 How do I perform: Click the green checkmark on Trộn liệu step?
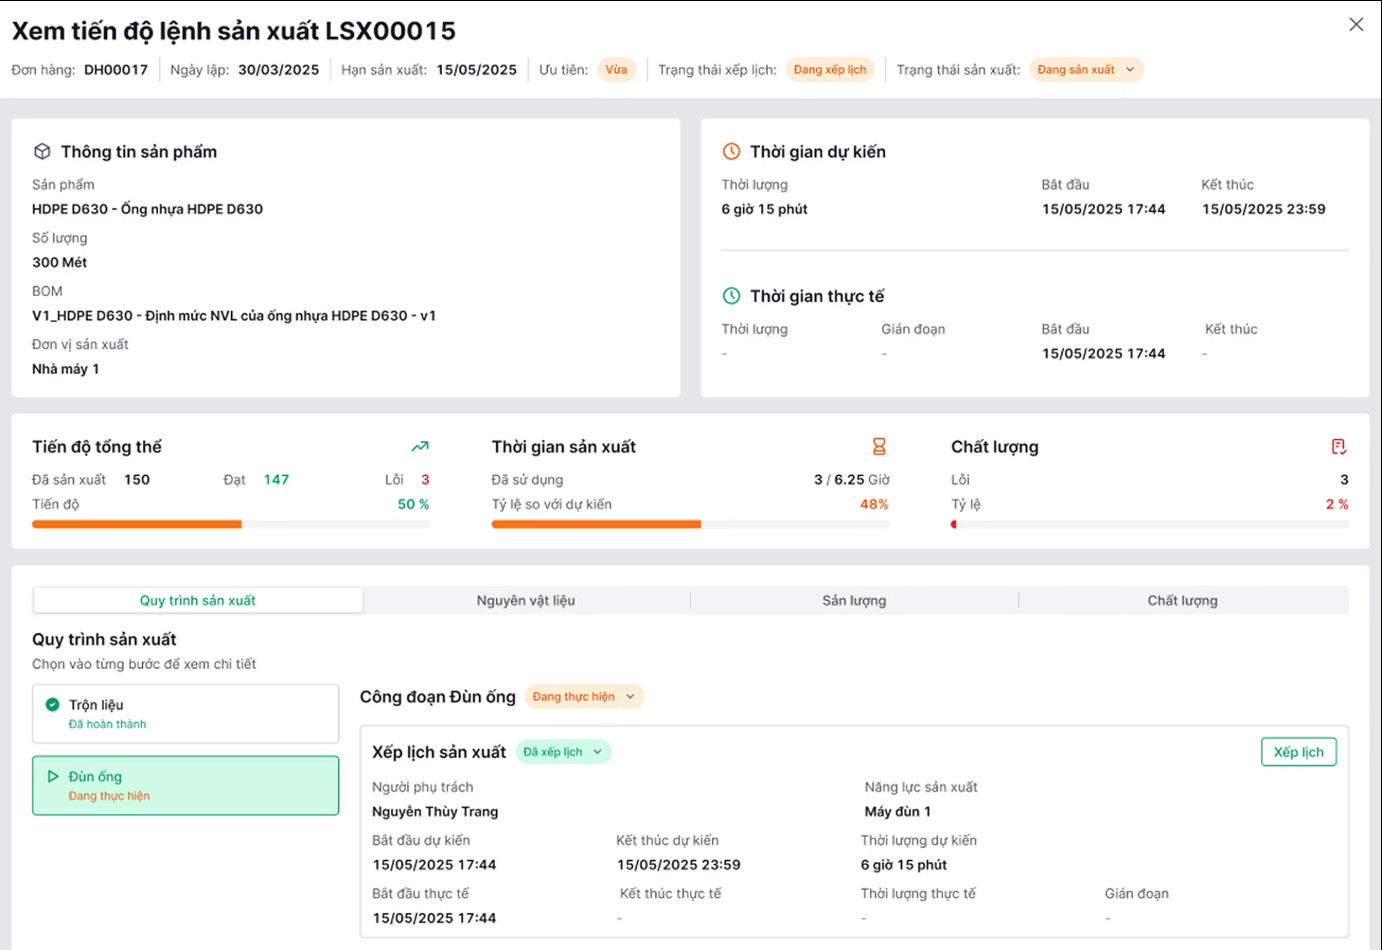(x=53, y=705)
